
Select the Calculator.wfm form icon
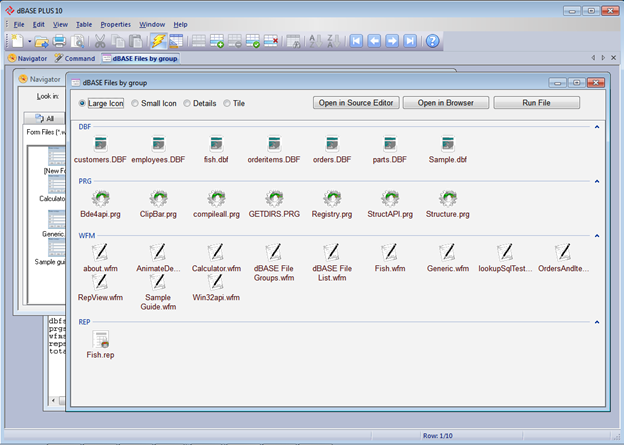tap(216, 252)
